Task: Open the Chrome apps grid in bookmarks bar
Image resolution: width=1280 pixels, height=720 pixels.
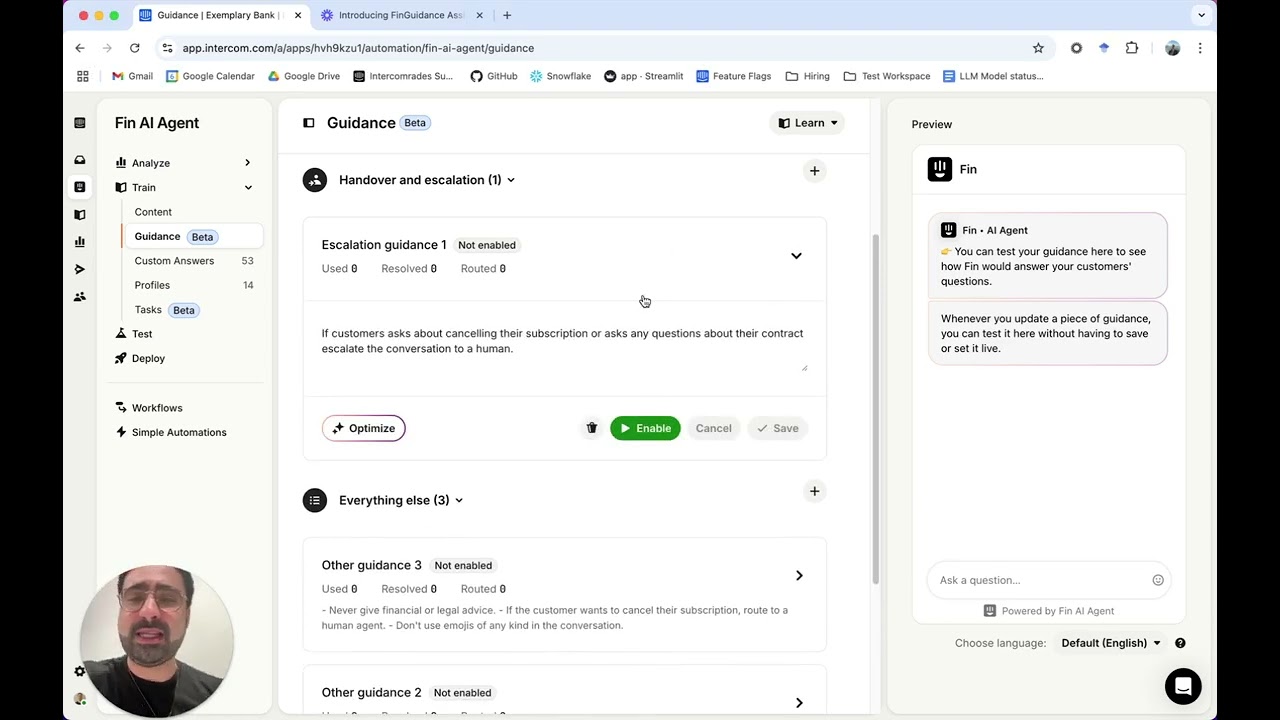Action: [x=83, y=76]
